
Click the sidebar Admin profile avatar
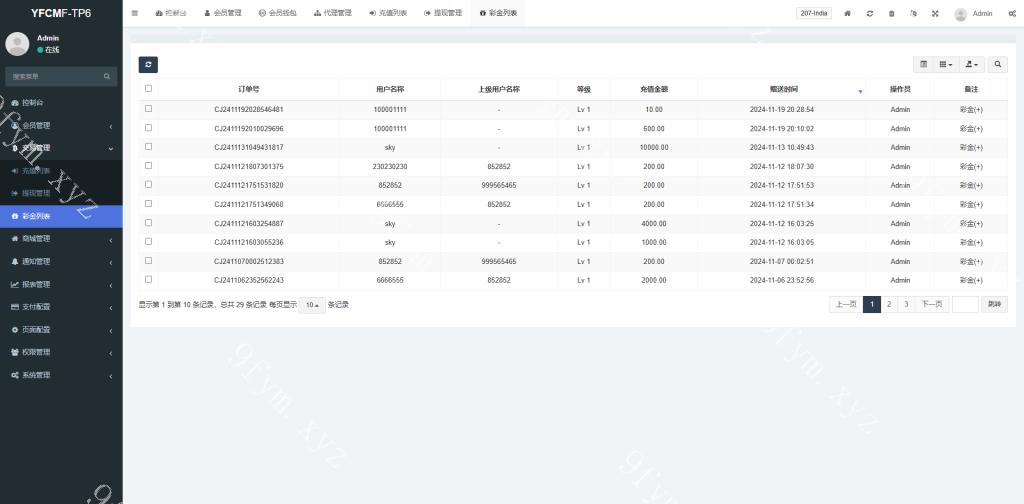[17, 44]
